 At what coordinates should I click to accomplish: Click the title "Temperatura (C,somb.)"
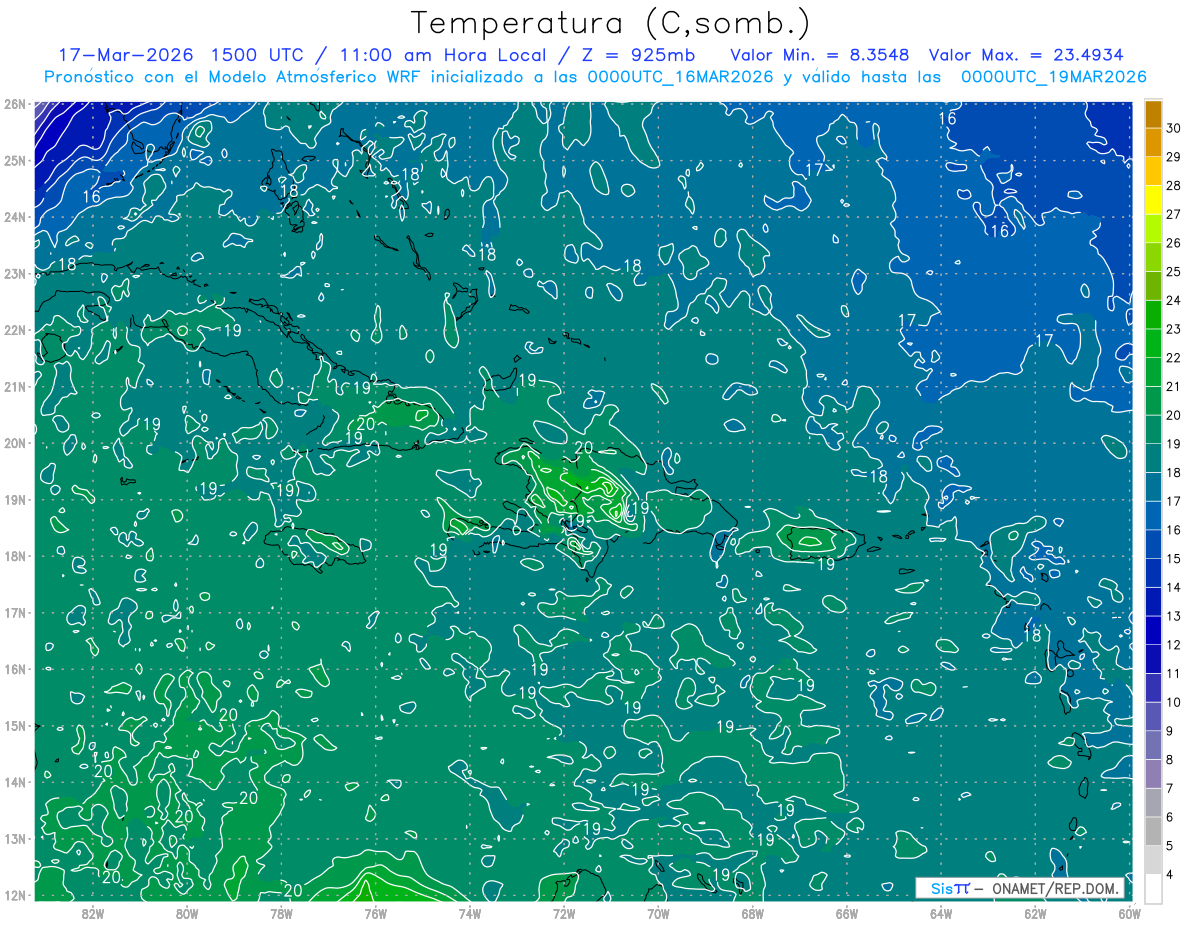coord(611,23)
